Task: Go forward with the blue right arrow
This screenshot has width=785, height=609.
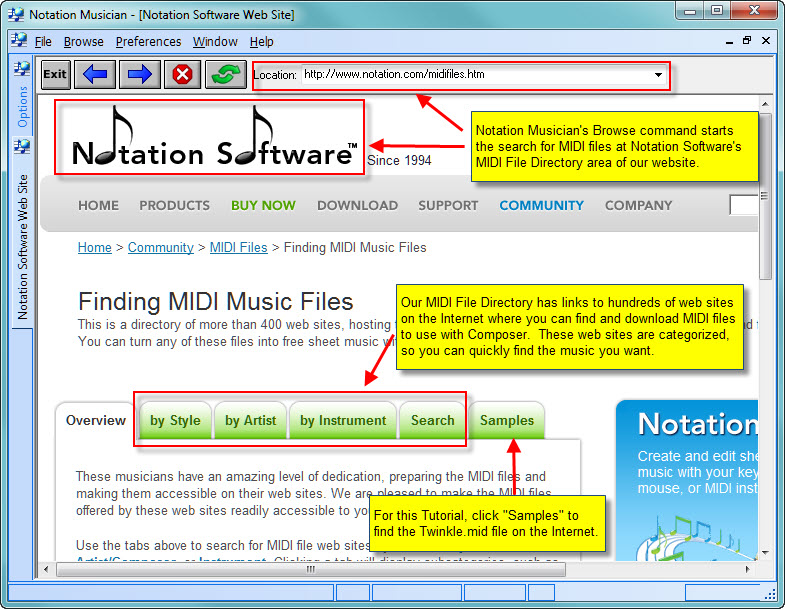Action: pos(140,74)
